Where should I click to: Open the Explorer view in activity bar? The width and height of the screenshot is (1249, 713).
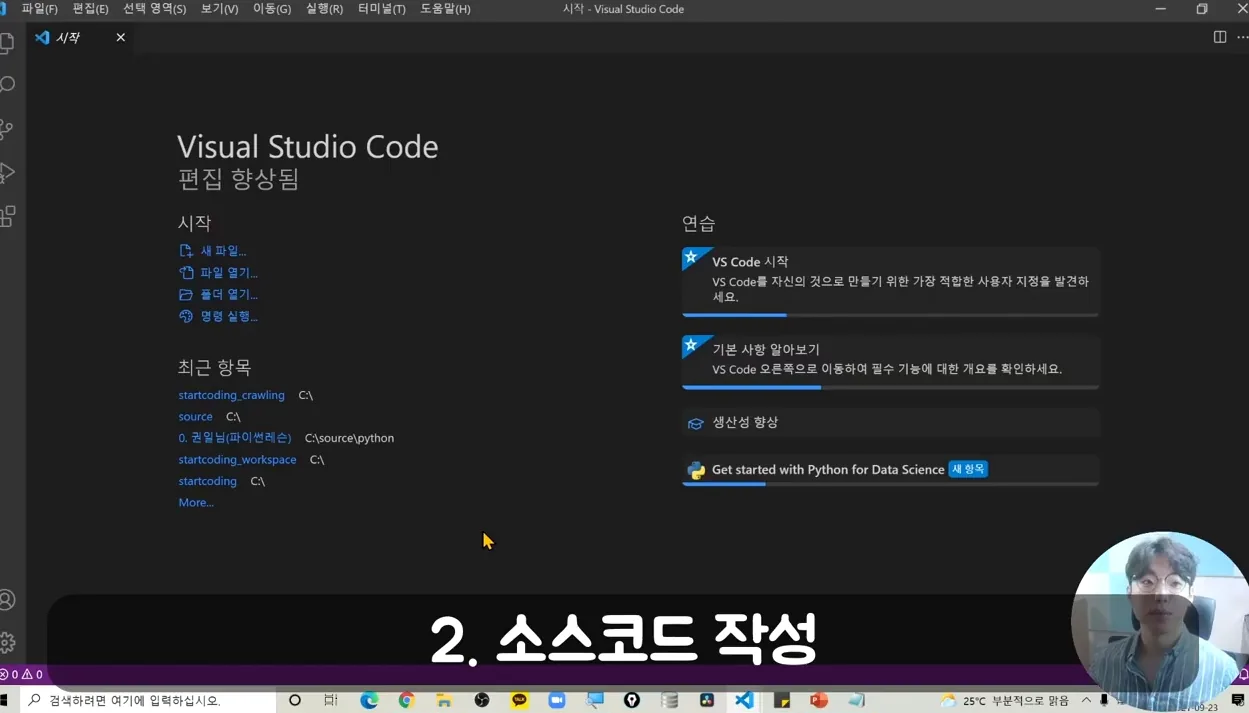tap(7, 43)
